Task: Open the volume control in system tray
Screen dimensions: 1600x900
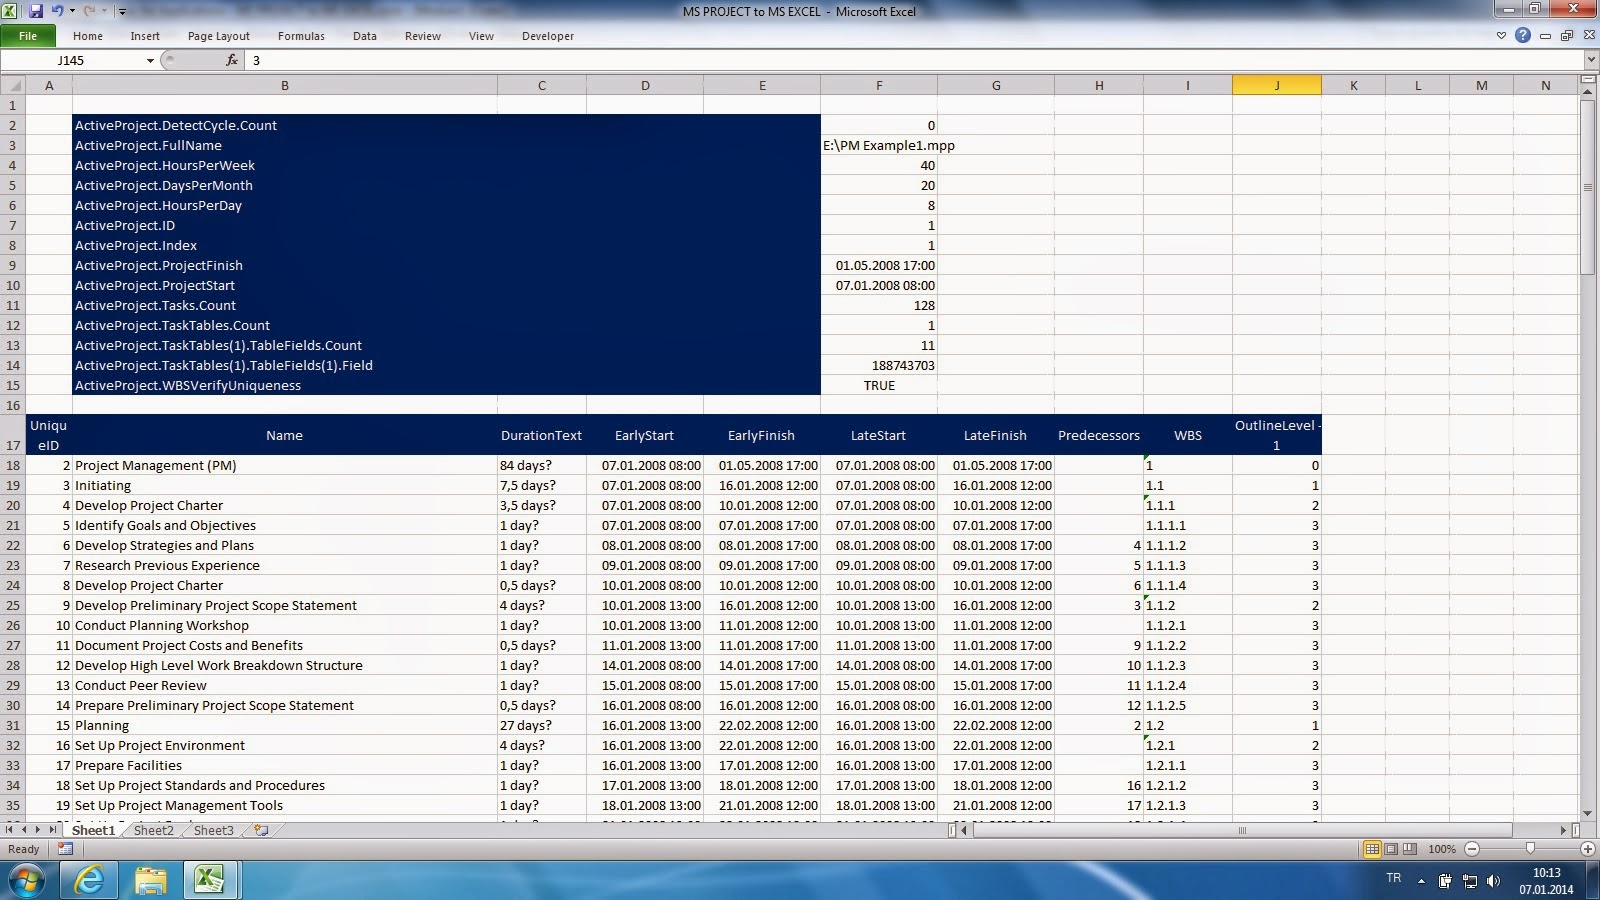Action: (1493, 881)
